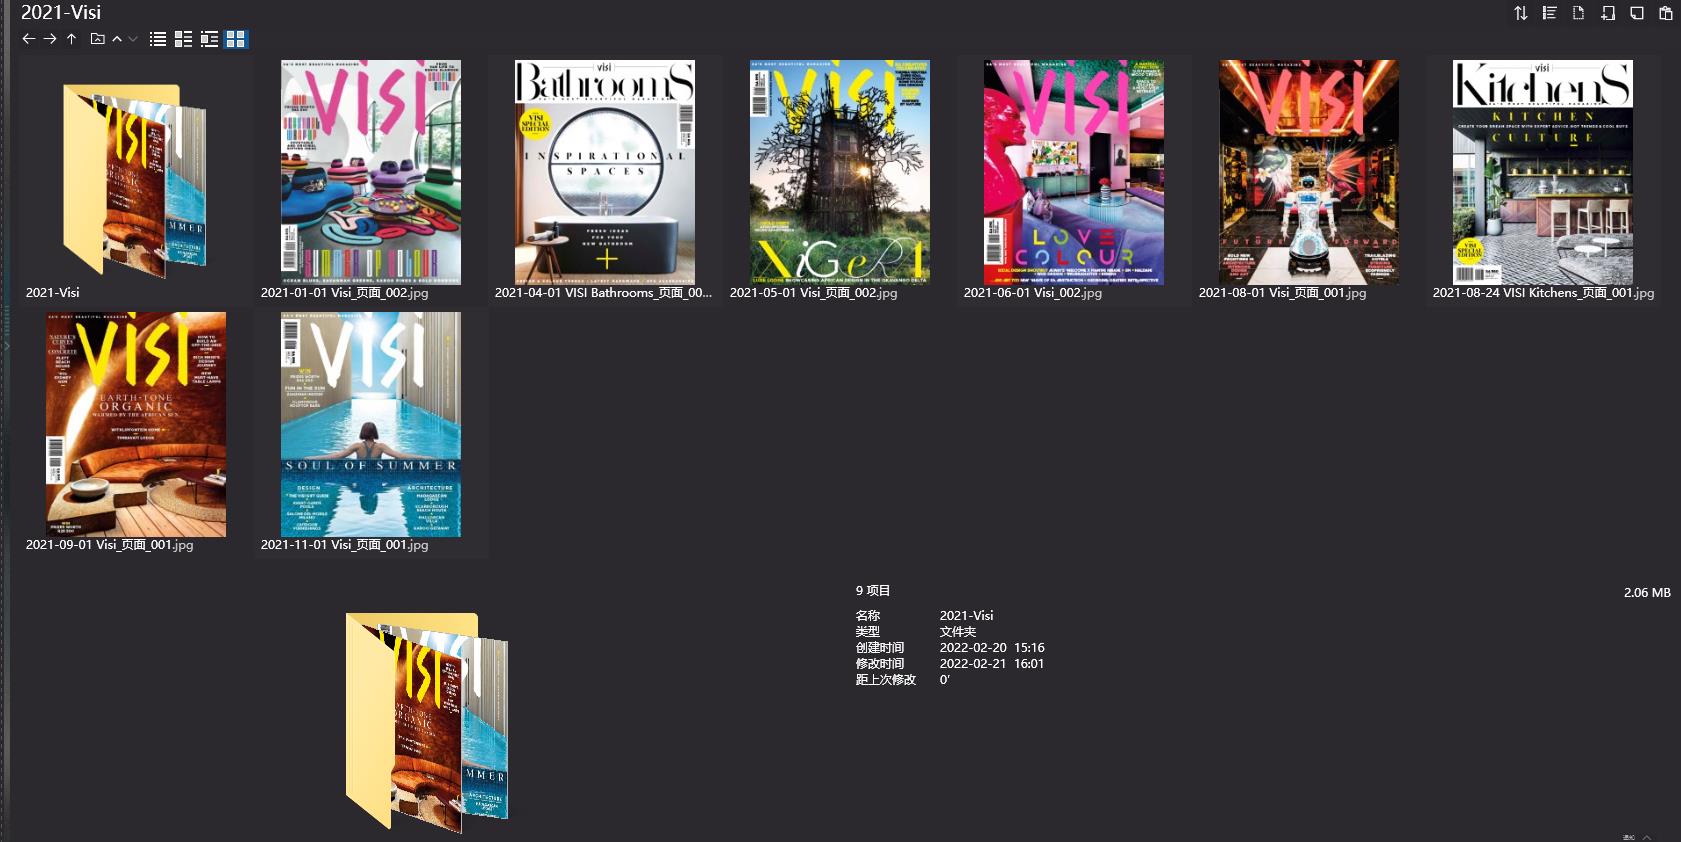Switch to thumbnails with details view
The height and width of the screenshot is (842, 1681).
click(183, 39)
